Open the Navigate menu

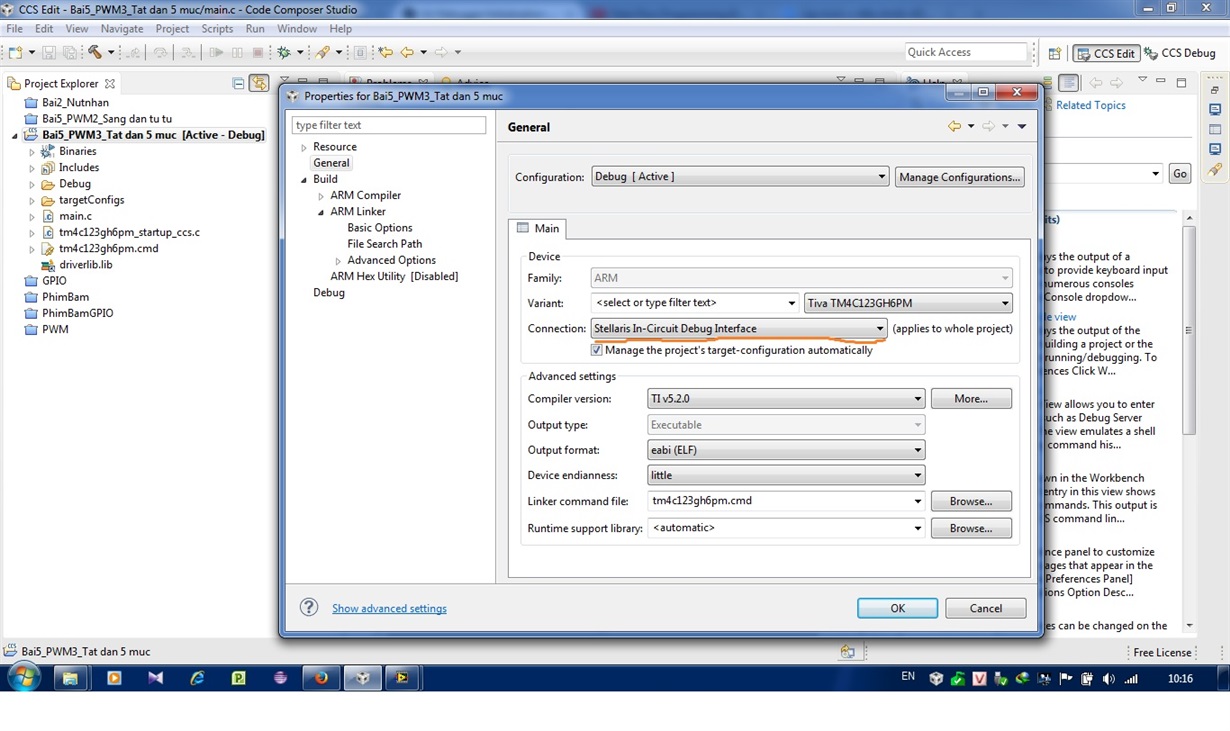[x=122, y=29]
